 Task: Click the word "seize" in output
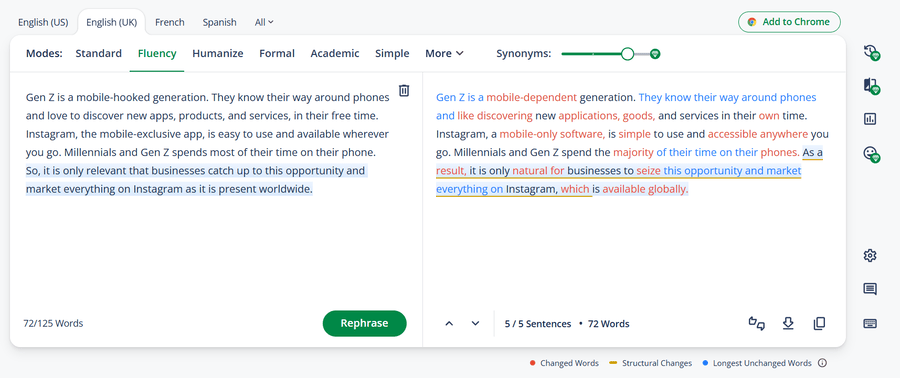[649, 170]
